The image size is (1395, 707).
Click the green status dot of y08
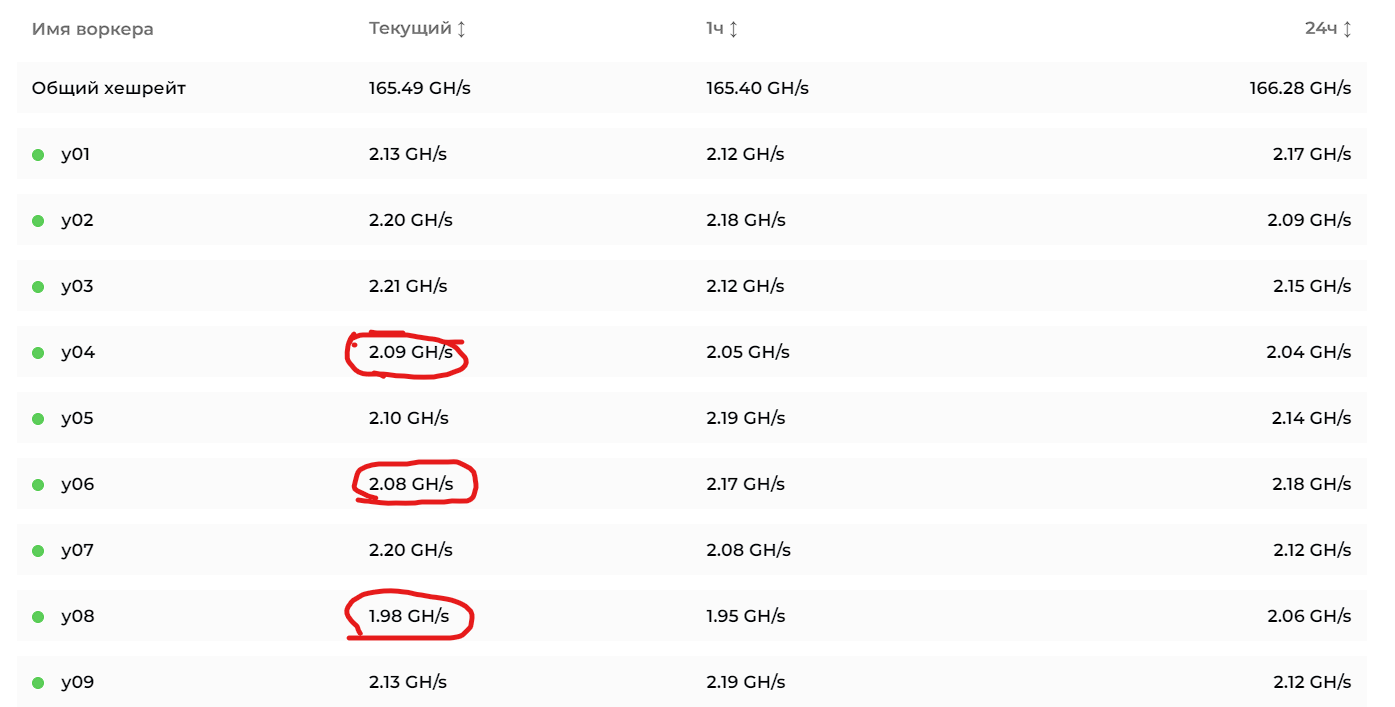pos(38,617)
